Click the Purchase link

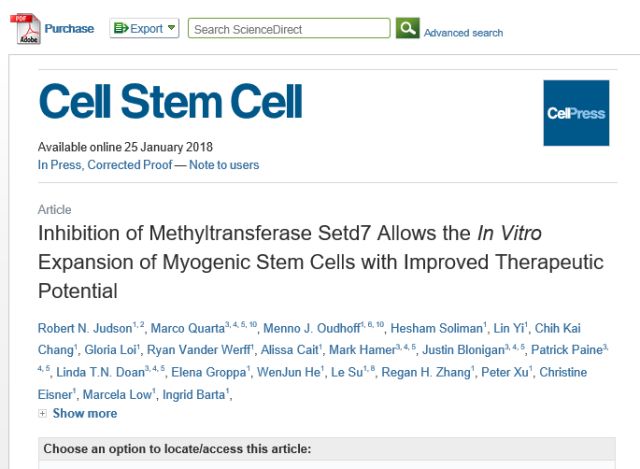(x=69, y=29)
